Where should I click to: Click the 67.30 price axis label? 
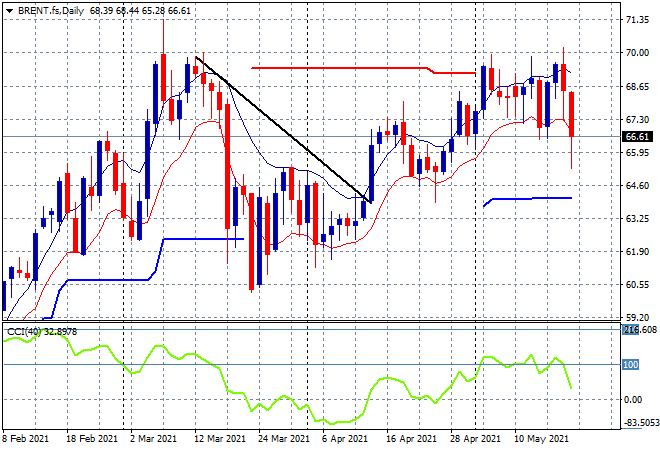(637, 120)
